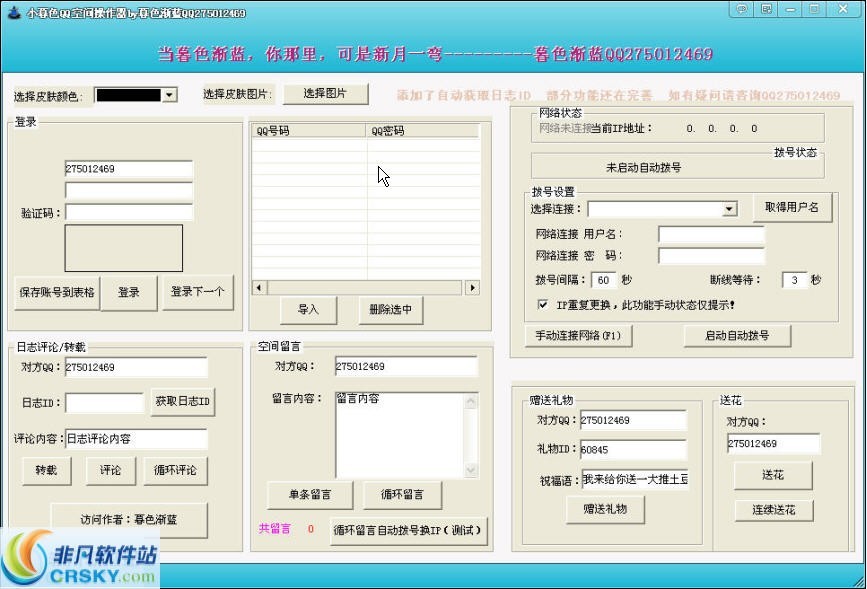
Task: Click the 连续送花 button
Action: [774, 510]
